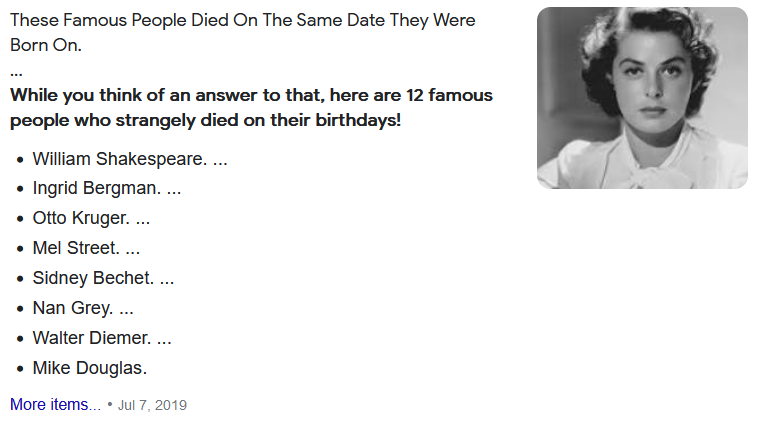Click the "Sidney Bechet" list entry
This screenshot has width=758, height=426.
tap(92, 278)
